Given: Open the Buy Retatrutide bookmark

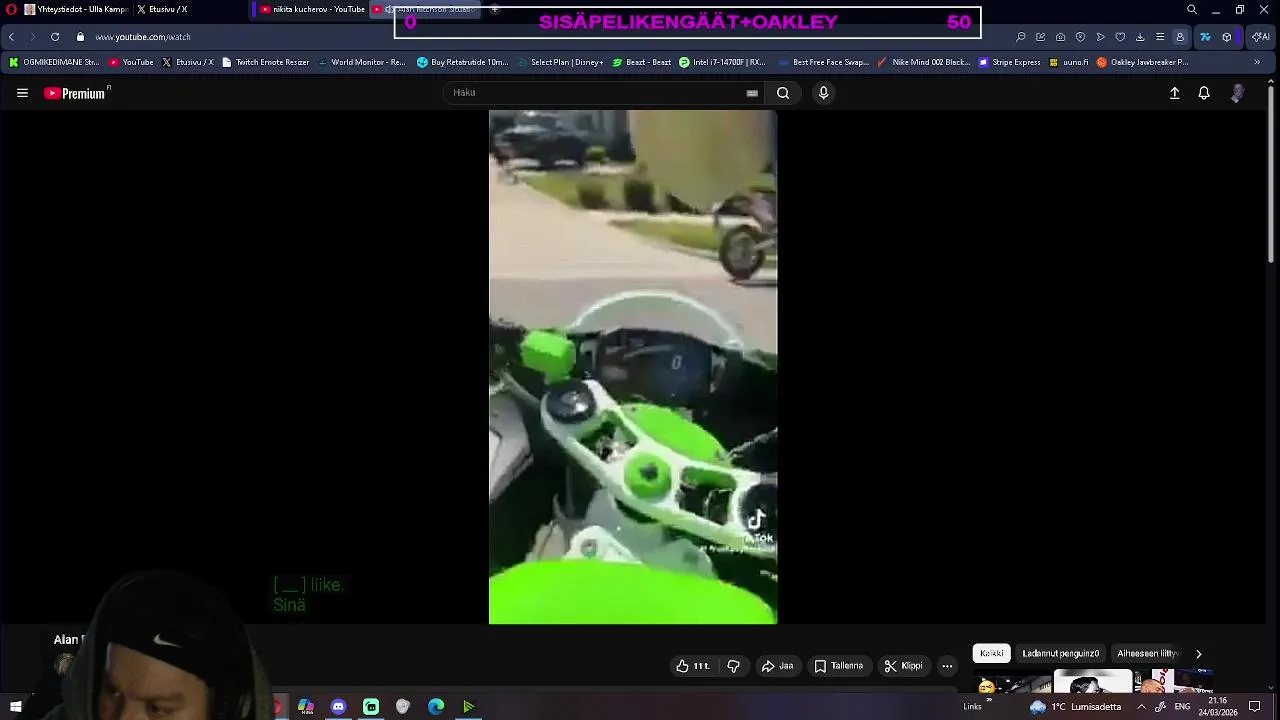Looking at the screenshot, I should 463,62.
